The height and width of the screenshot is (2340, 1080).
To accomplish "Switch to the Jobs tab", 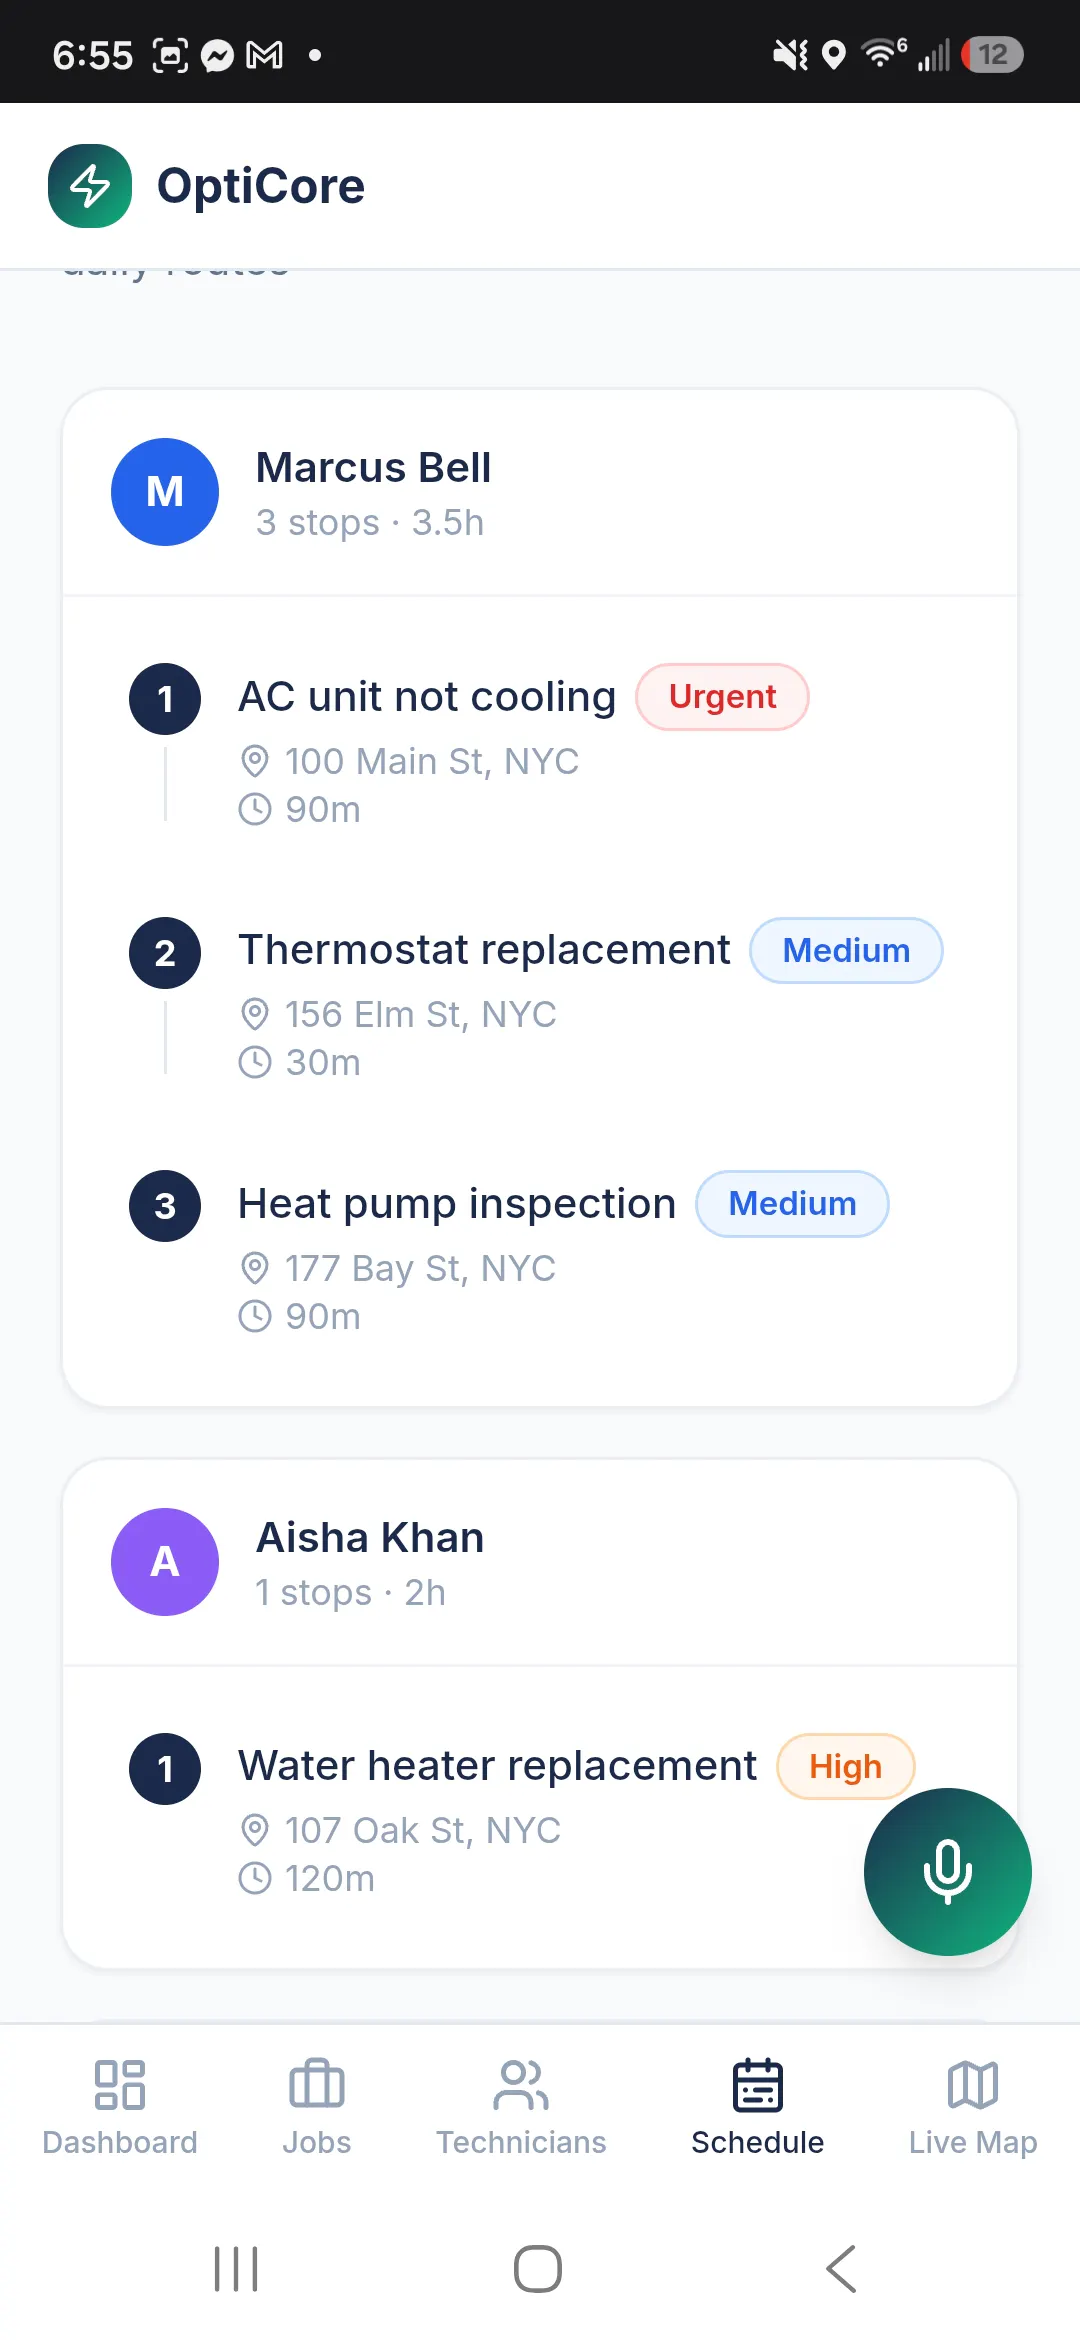I will click(x=316, y=2108).
